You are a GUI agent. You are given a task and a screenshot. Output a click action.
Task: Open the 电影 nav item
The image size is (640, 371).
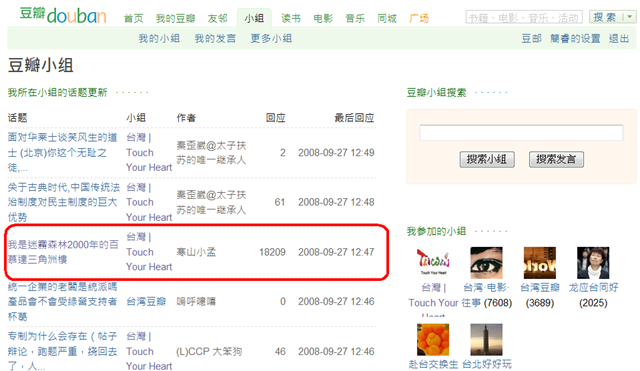323,18
